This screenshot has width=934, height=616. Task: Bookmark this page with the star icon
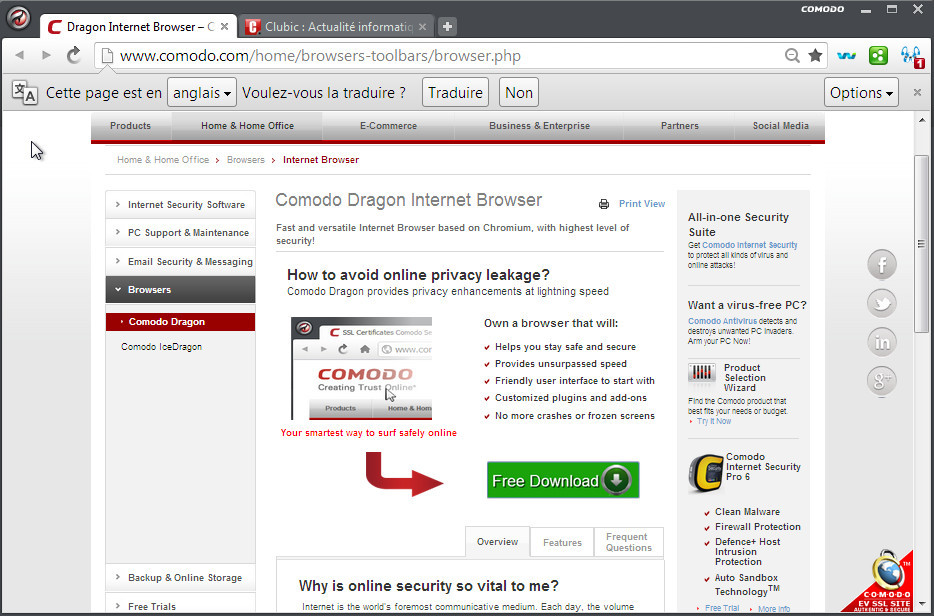(x=815, y=55)
